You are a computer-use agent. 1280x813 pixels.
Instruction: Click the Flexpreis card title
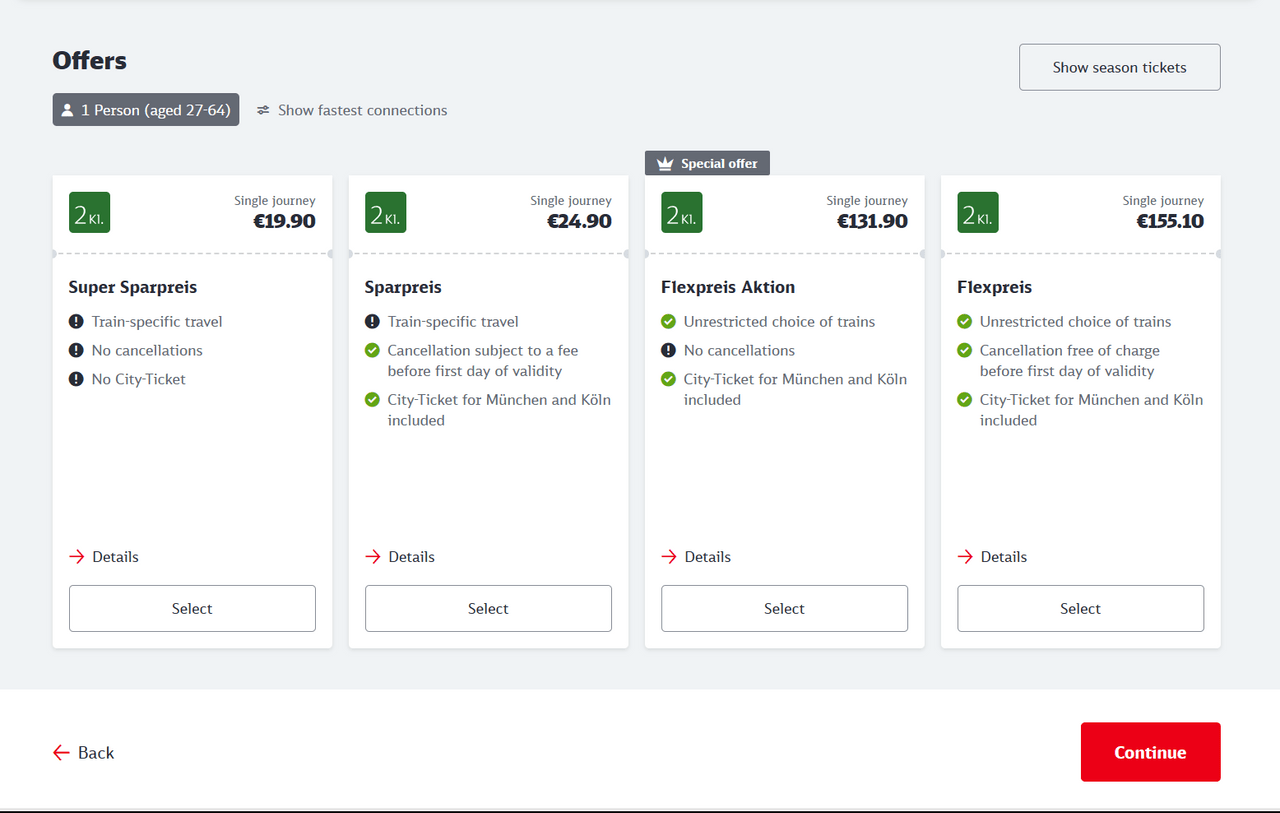994,287
